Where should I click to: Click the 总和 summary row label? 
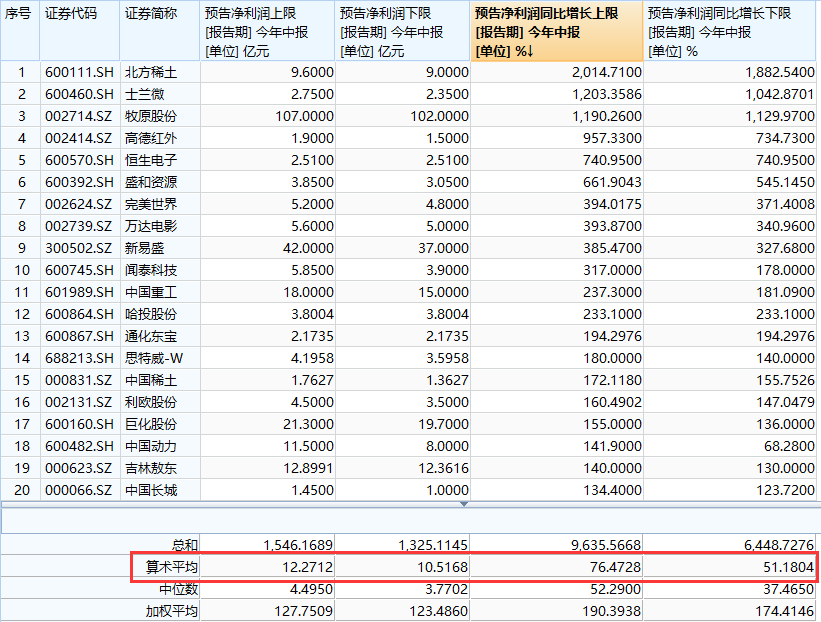184,545
